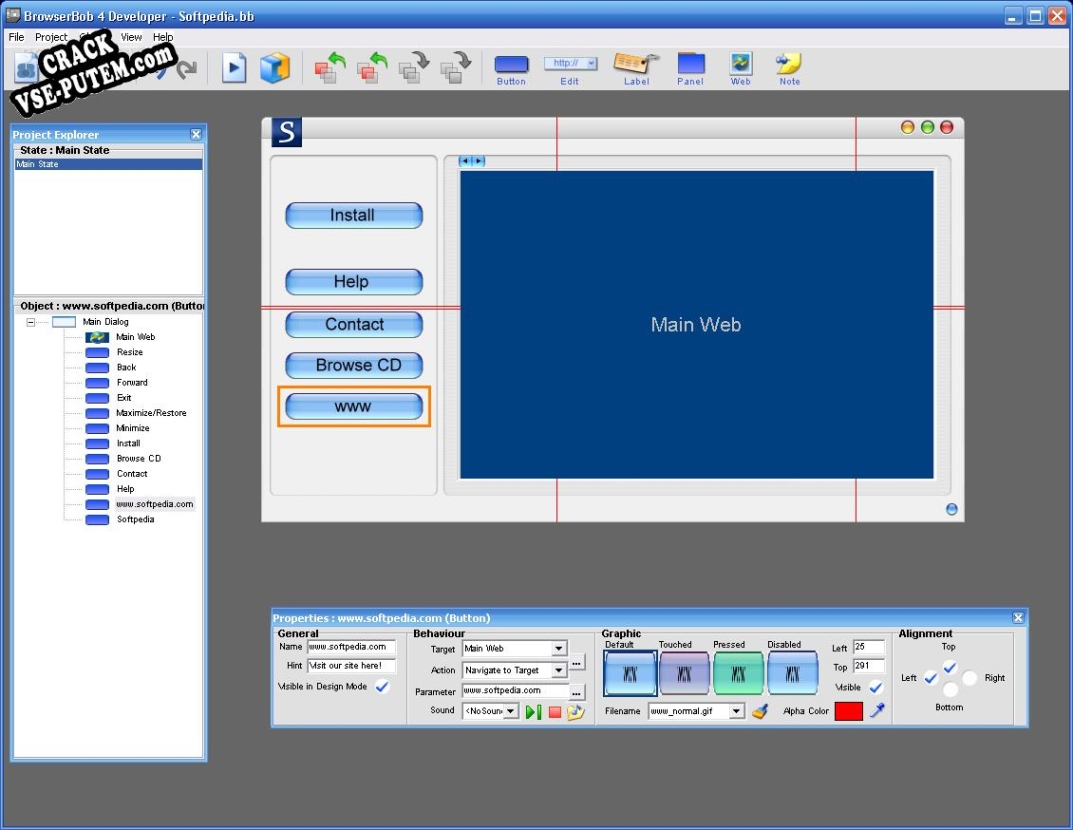Click the redo arrow in the toolbar
1073x830 pixels.
click(x=186, y=68)
